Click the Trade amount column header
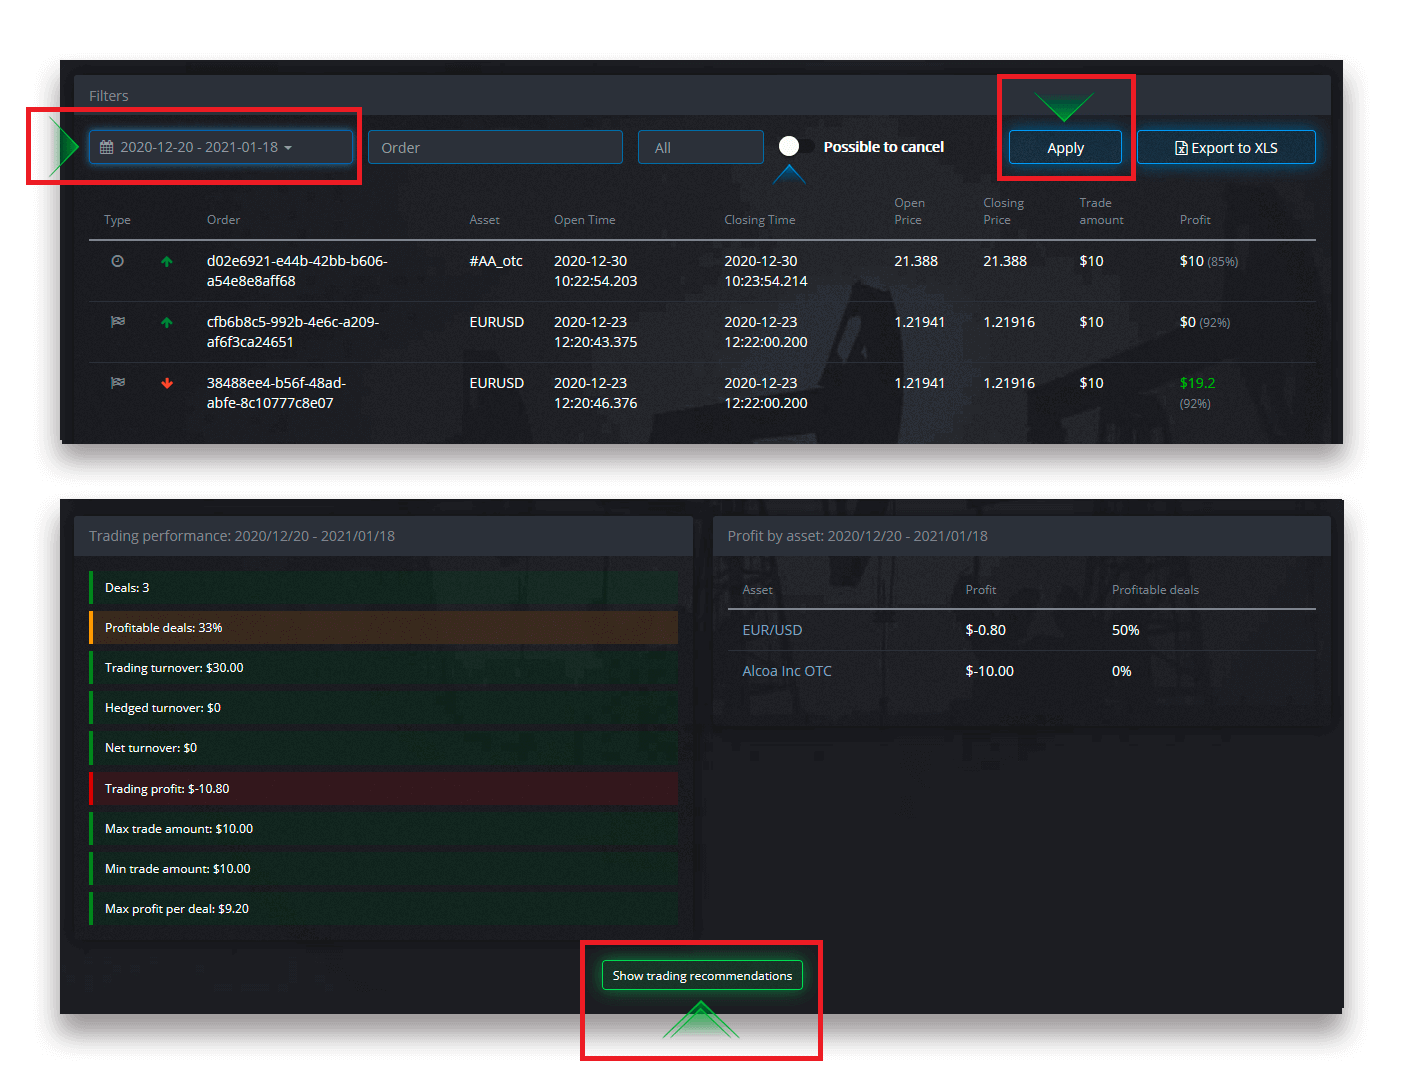The width and height of the screenshot is (1401, 1081). 1101,211
